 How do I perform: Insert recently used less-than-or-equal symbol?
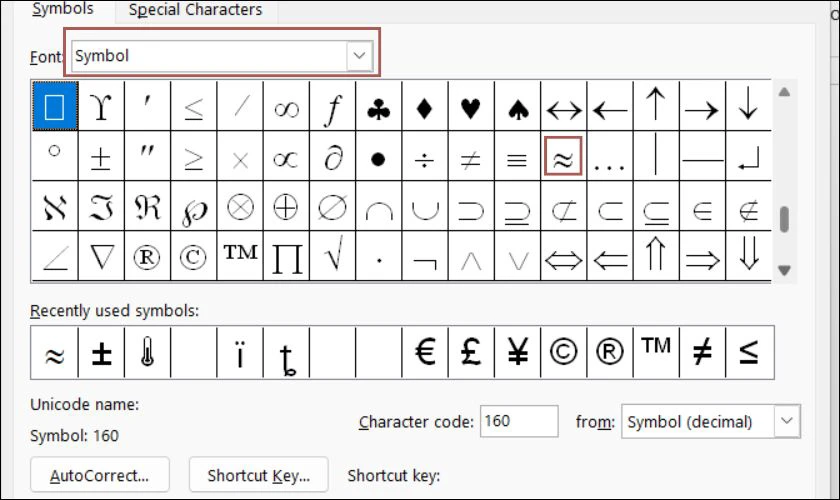[749, 353]
